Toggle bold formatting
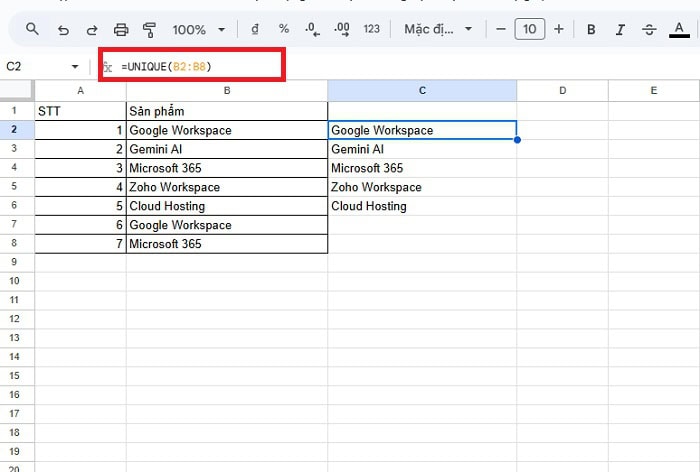The height and width of the screenshot is (472, 700). [x=591, y=30]
